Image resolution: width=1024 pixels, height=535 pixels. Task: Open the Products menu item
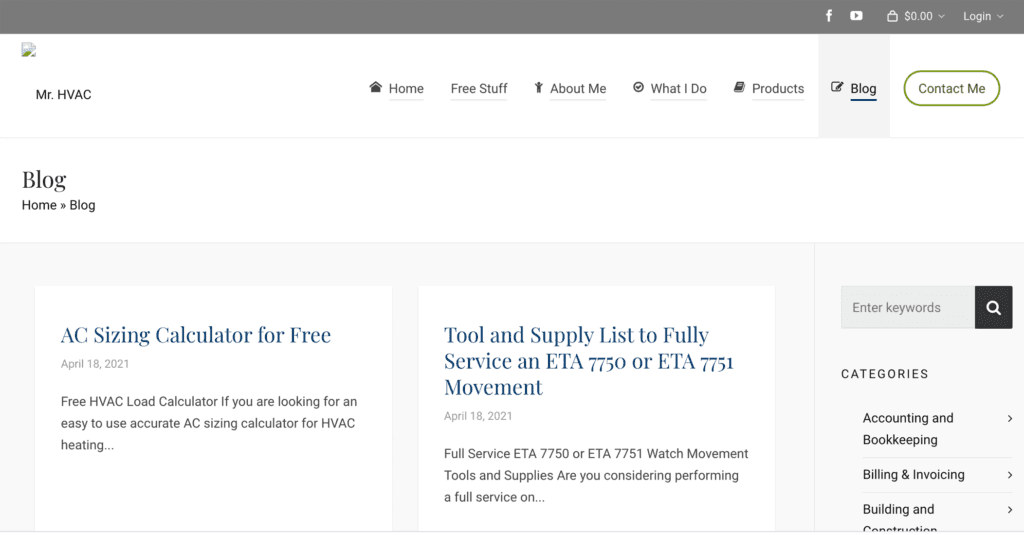778,89
